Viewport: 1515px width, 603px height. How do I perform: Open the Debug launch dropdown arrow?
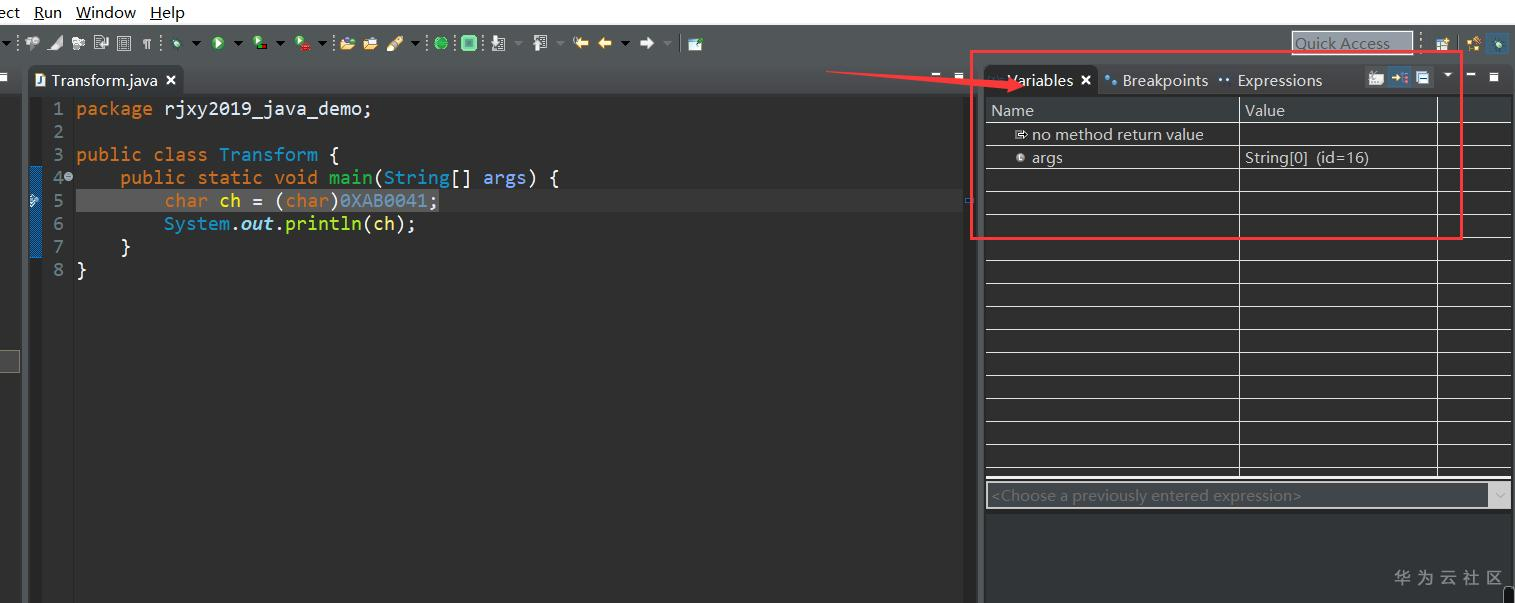[195, 43]
